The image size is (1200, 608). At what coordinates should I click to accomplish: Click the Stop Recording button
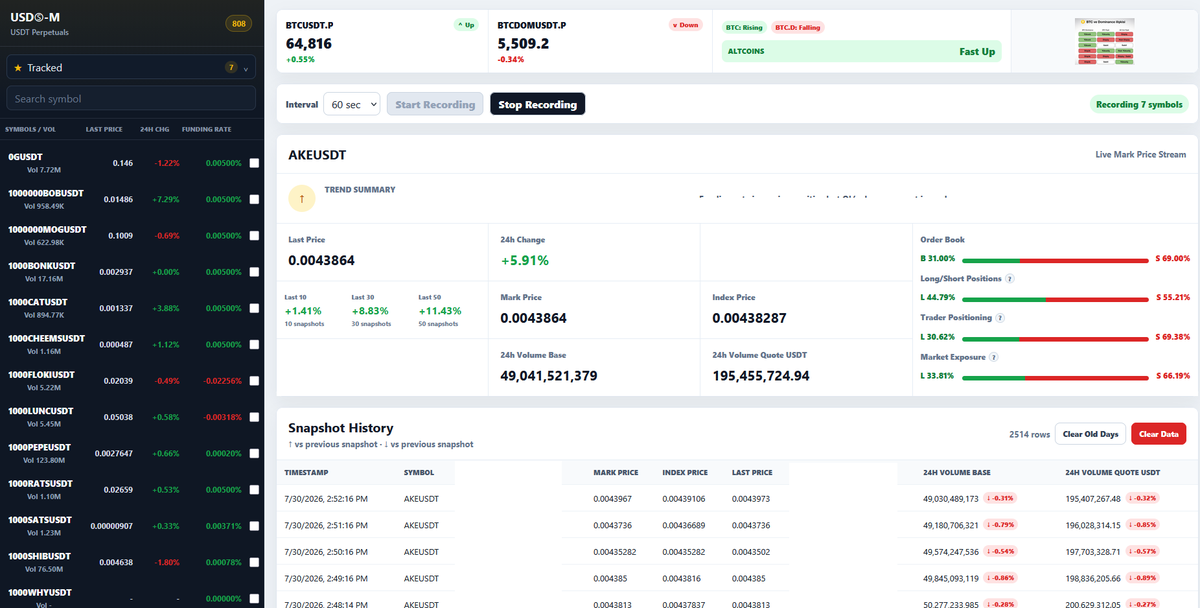pyautogui.click(x=537, y=104)
